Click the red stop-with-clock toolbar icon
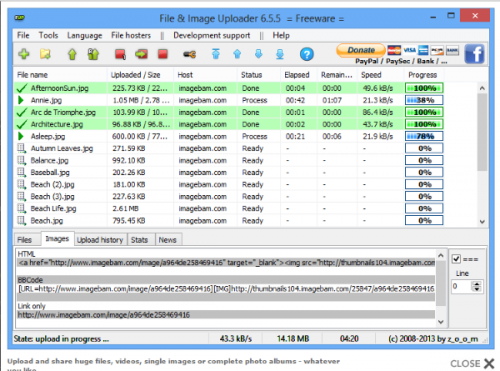The height and width of the screenshot is (371, 500). pyautogui.click(x=120, y=54)
